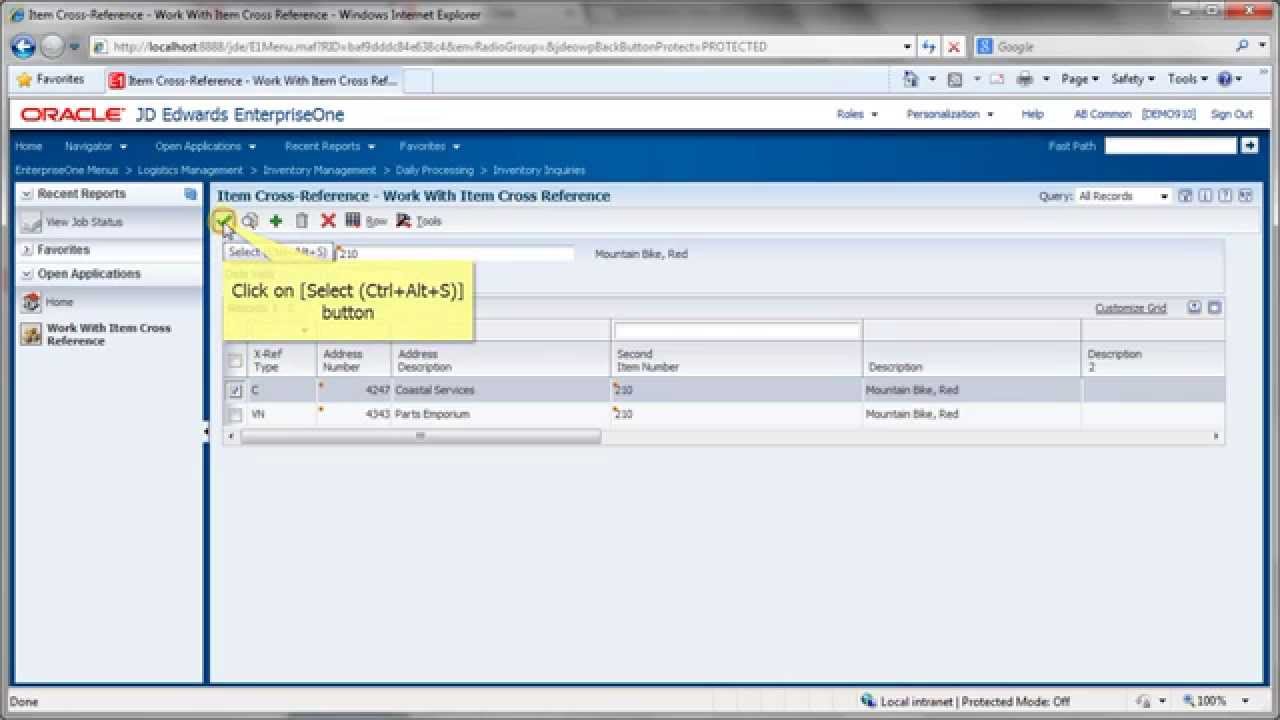The image size is (1280, 720).
Task: Click the item number field containing 210
Action: tap(455, 254)
